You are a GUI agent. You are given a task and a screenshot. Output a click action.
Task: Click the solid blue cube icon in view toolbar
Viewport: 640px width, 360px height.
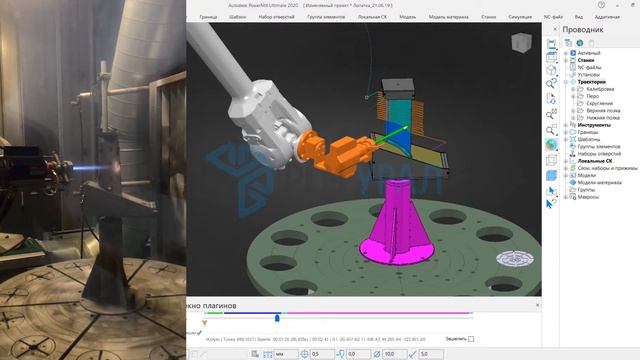tap(551, 176)
